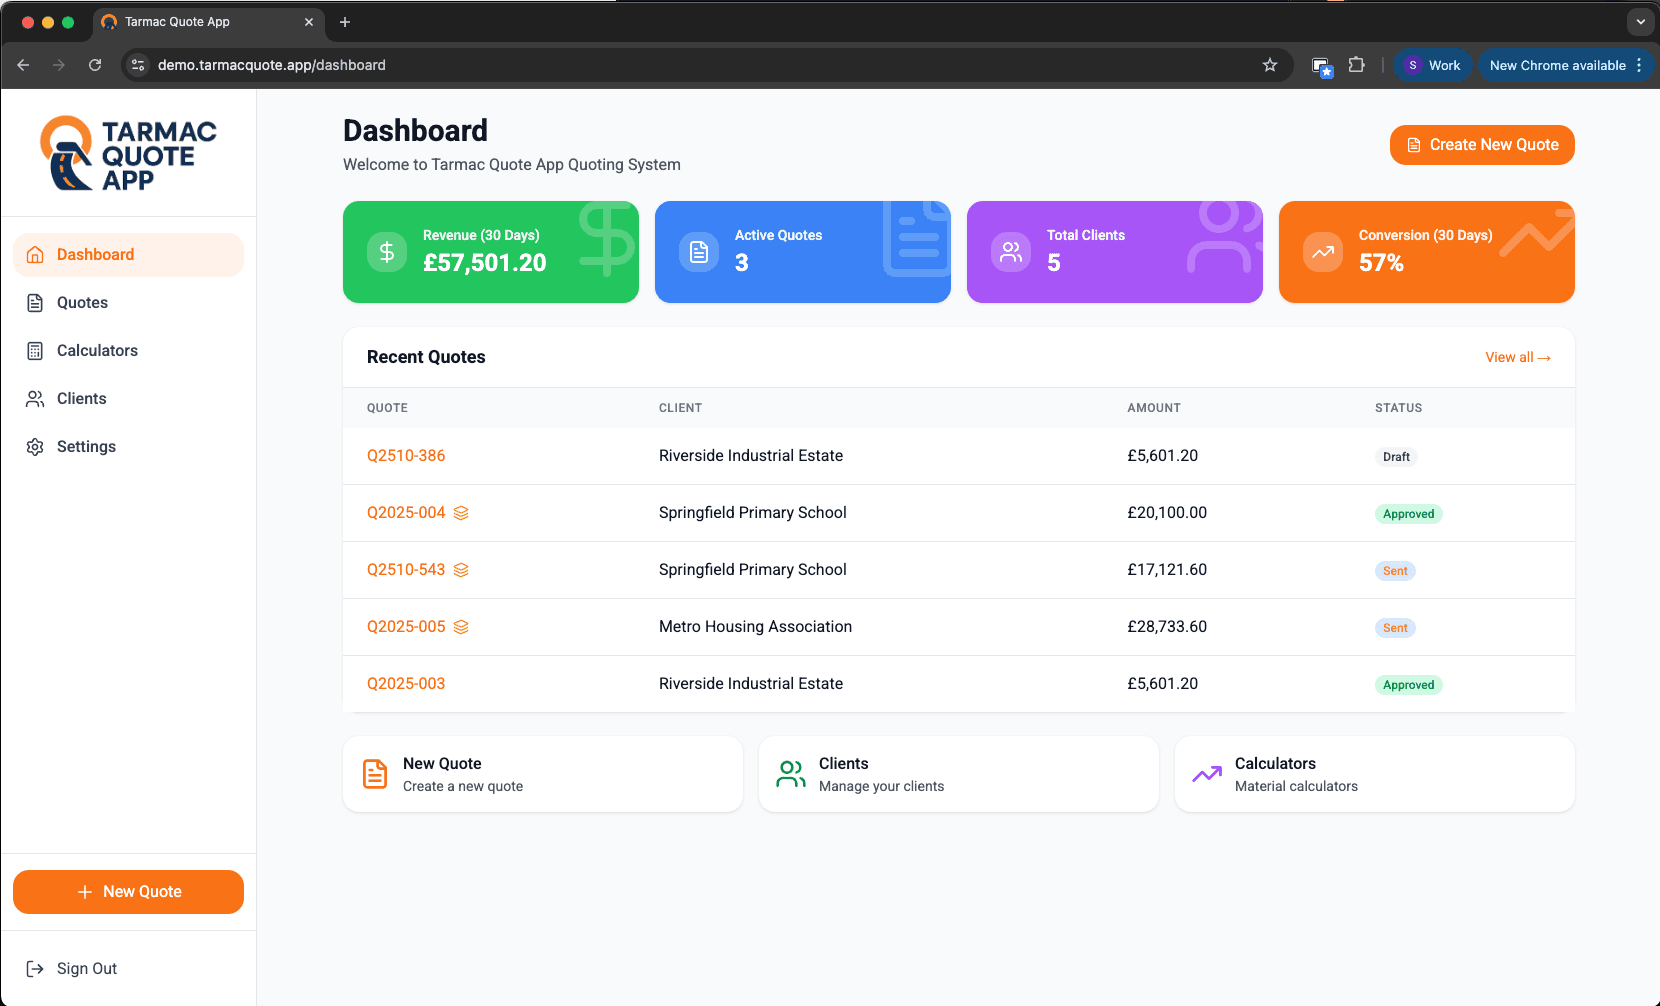Screen dimensions: 1660x1006
Task: Open Quotes via its sidebar icon
Action: 36,302
